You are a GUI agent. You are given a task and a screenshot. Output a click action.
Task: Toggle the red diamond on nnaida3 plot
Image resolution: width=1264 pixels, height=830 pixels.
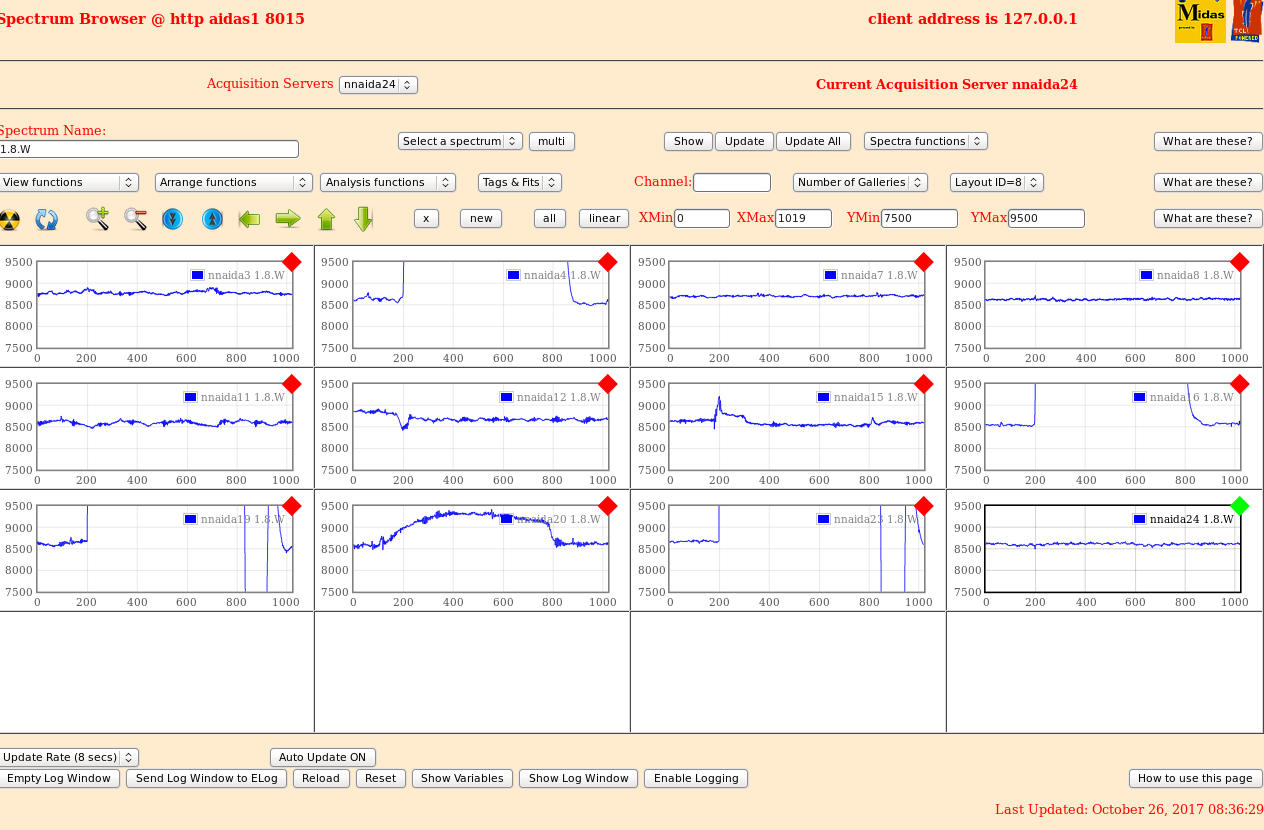pyautogui.click(x=291, y=262)
